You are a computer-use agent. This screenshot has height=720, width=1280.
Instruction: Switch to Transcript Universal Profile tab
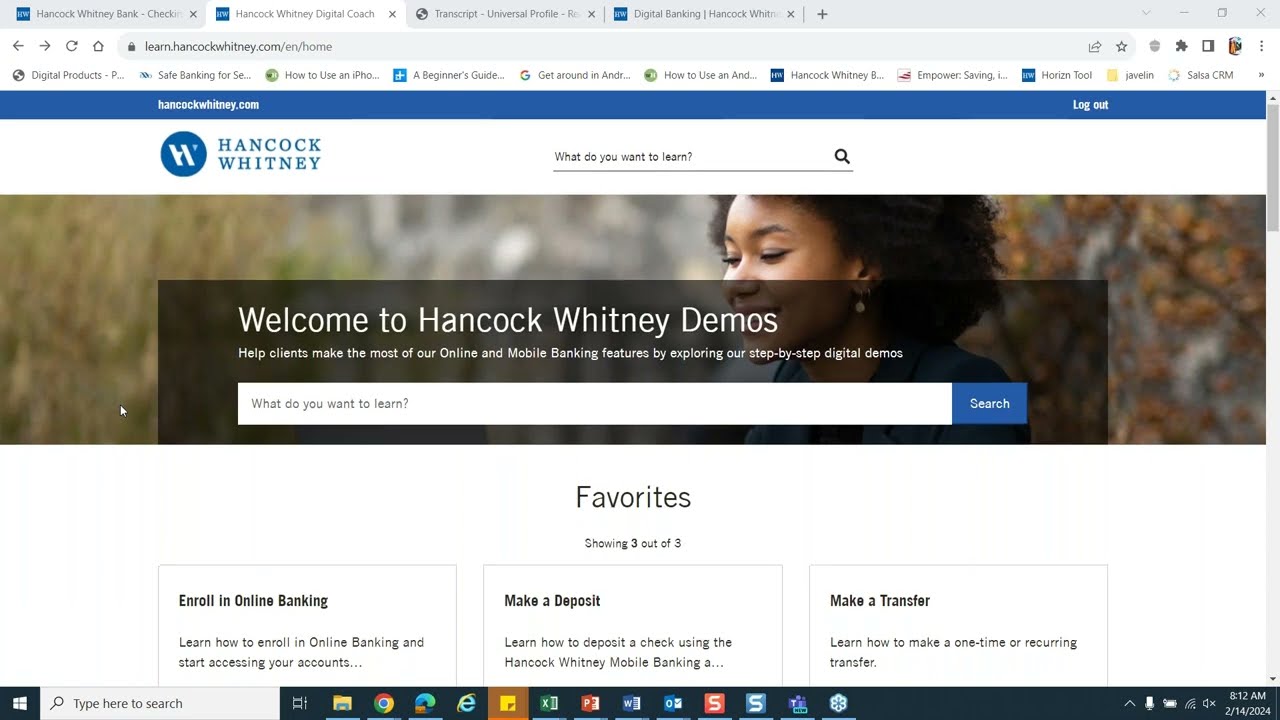click(505, 14)
